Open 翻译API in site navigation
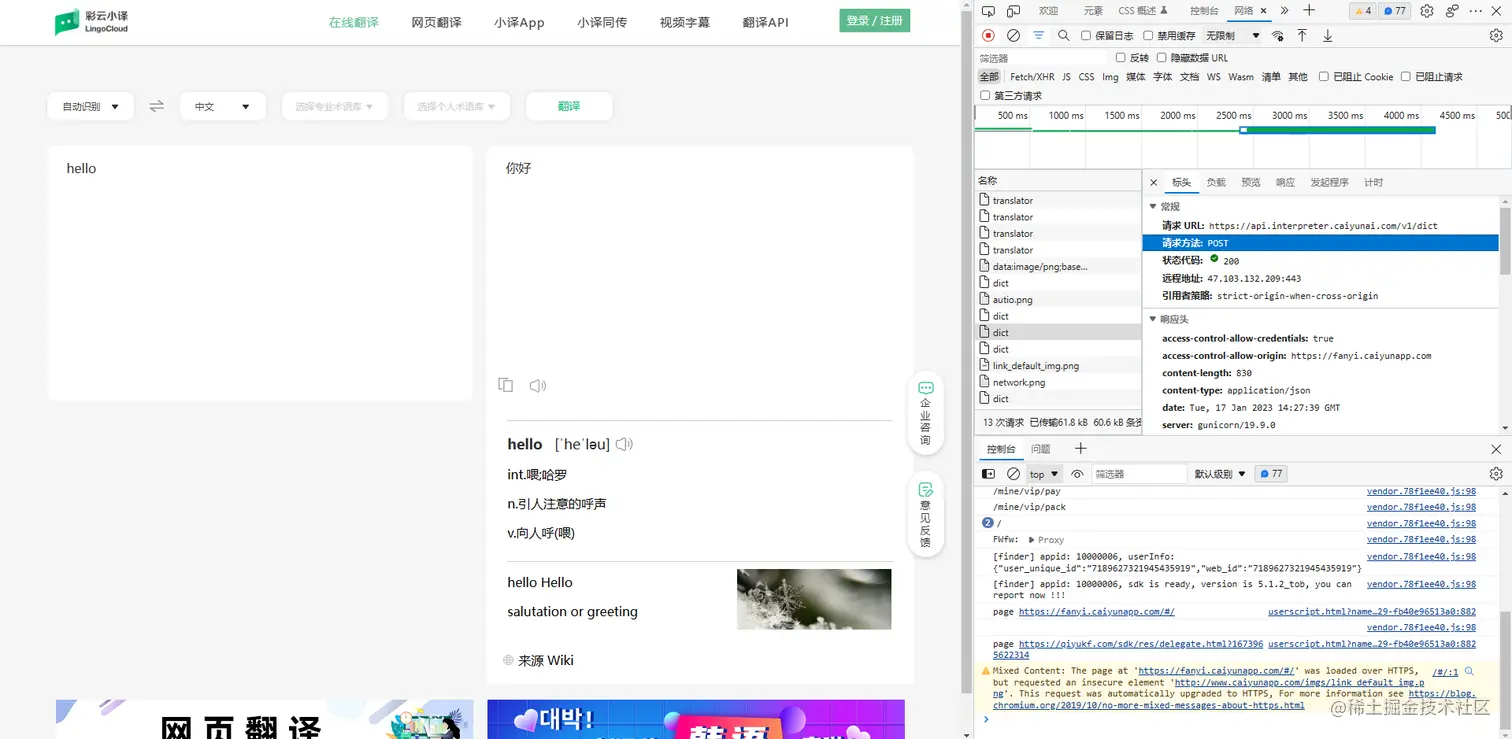The image size is (1512, 739). pos(766,22)
